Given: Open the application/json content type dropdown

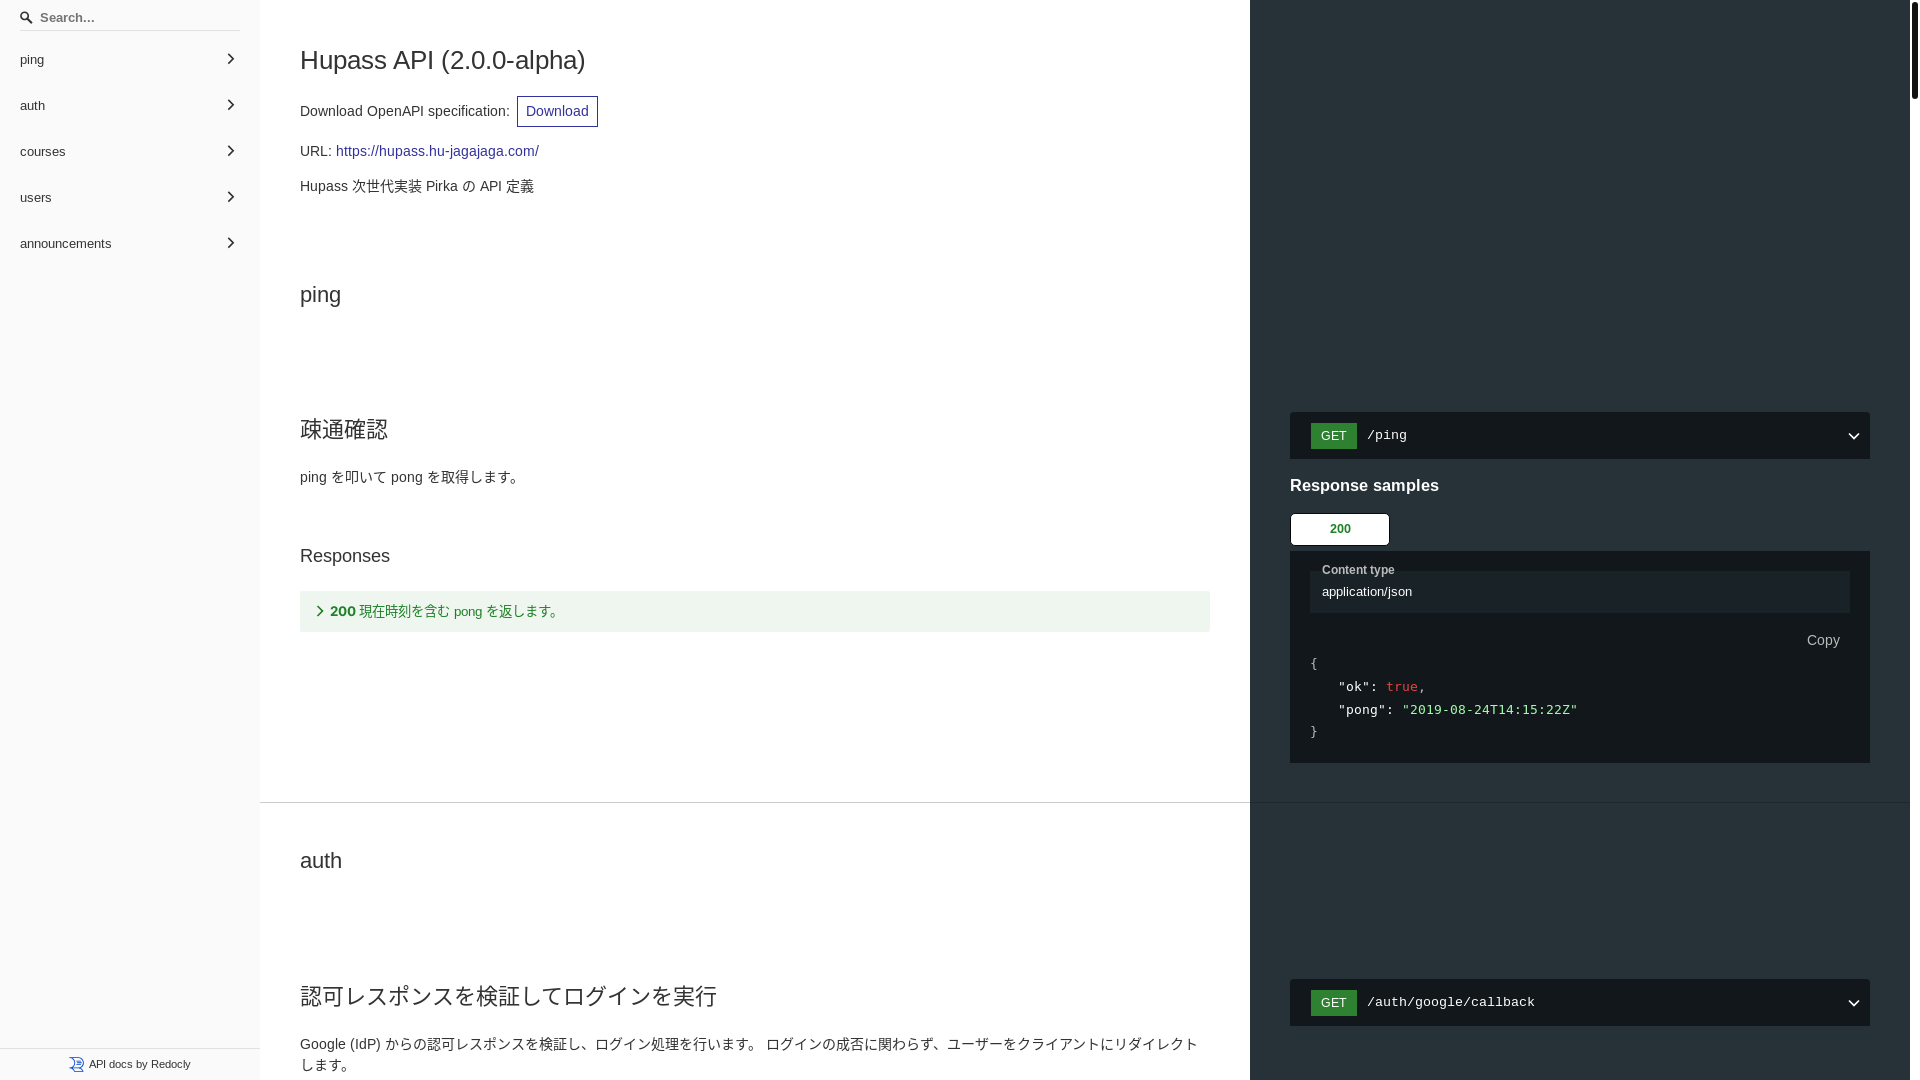Looking at the screenshot, I should tap(1580, 592).
